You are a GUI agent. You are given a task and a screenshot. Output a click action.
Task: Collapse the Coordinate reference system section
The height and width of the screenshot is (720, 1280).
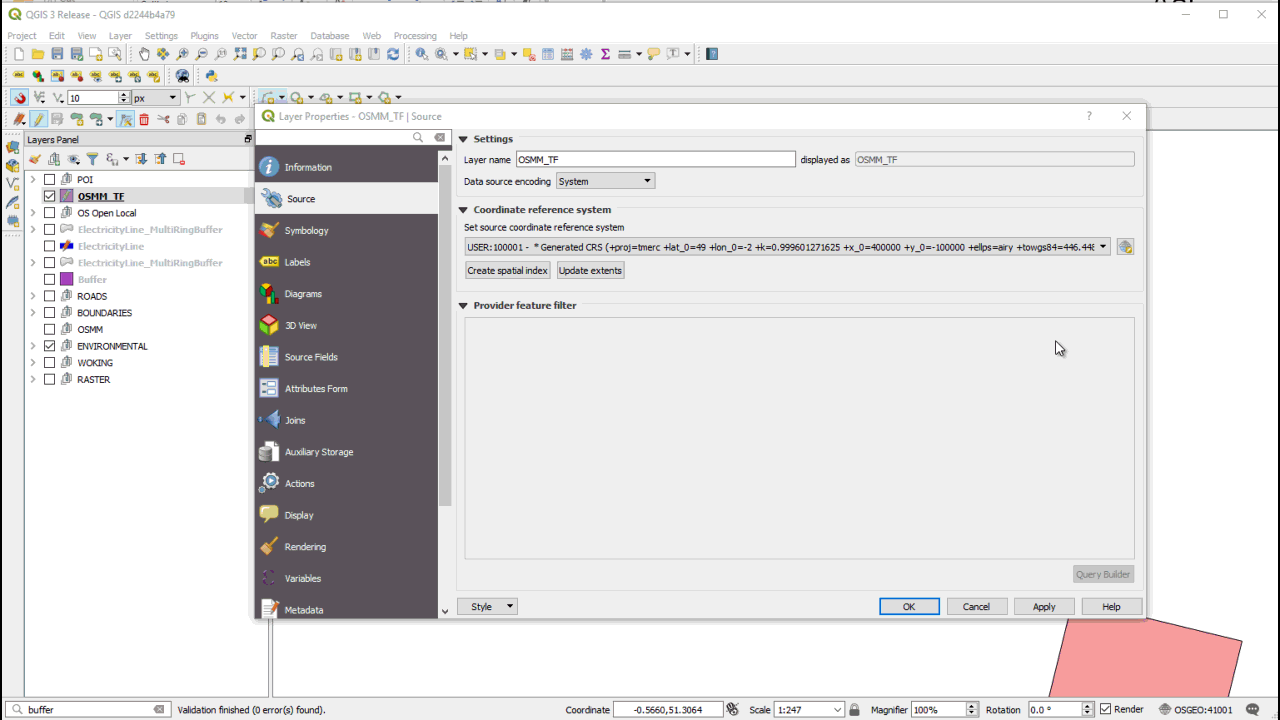coord(463,210)
